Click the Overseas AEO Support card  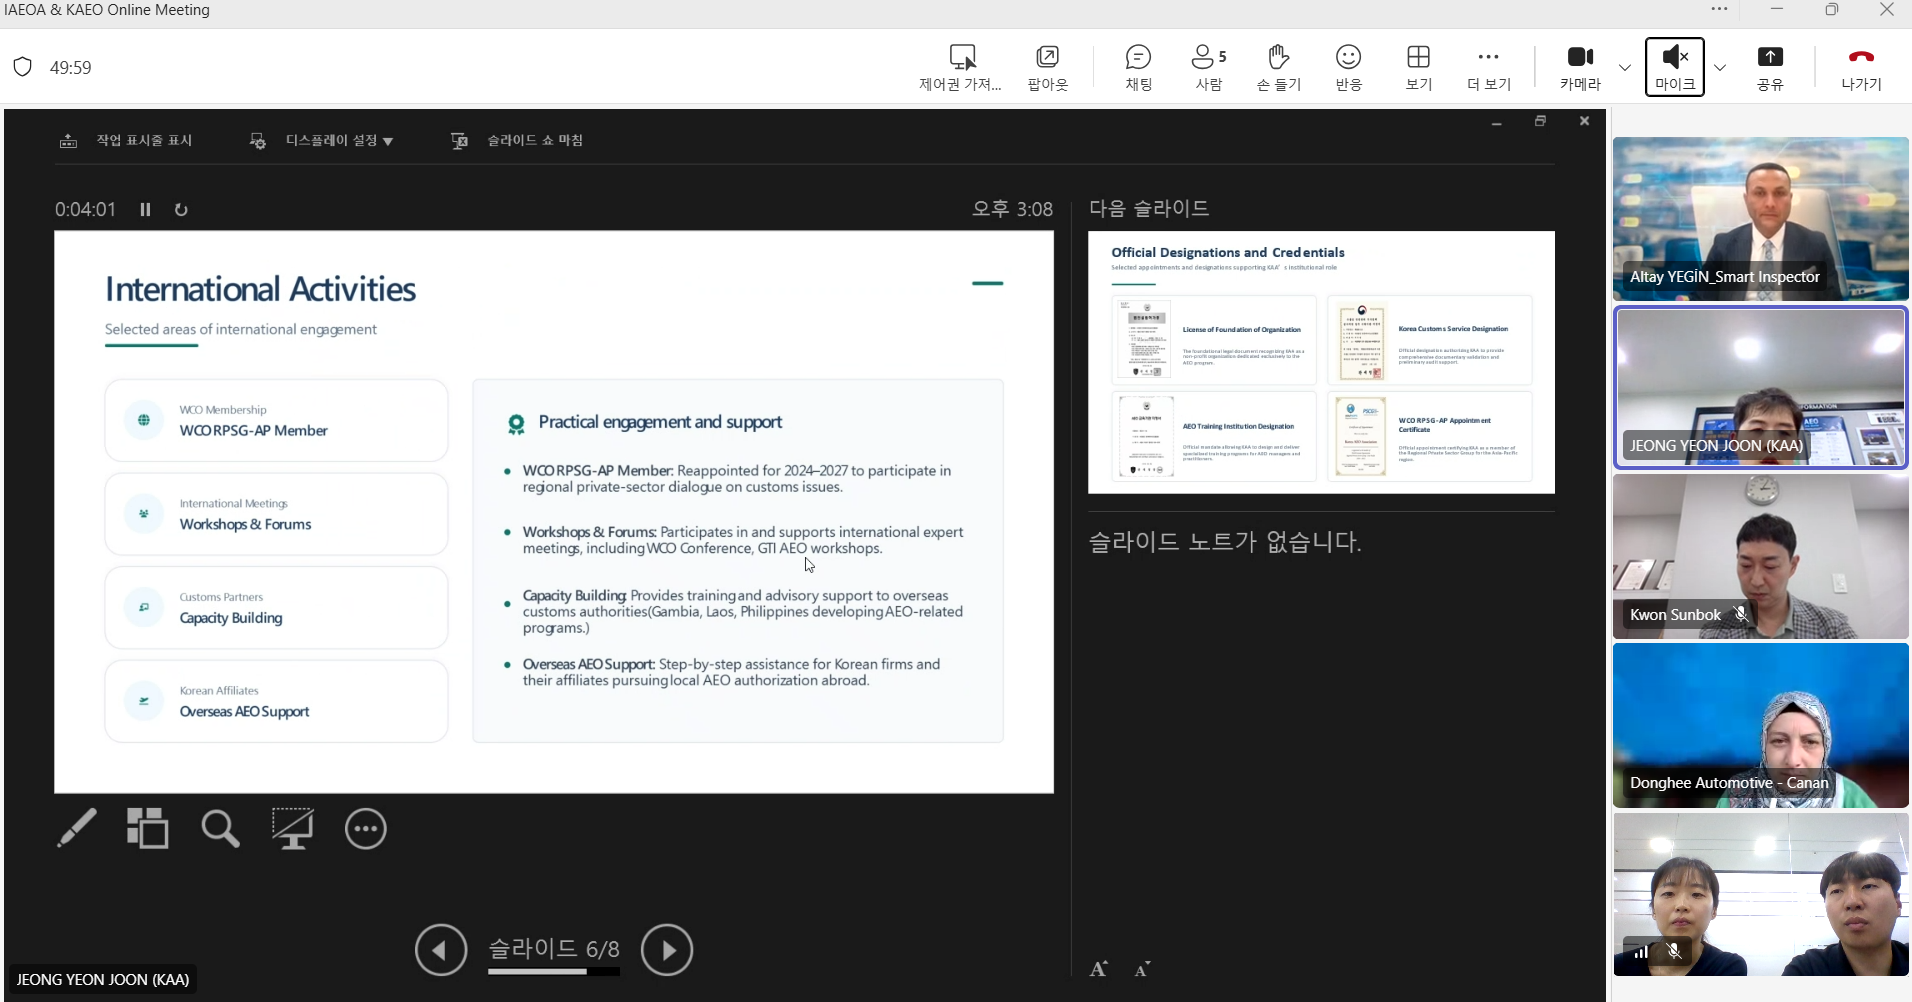pos(276,701)
